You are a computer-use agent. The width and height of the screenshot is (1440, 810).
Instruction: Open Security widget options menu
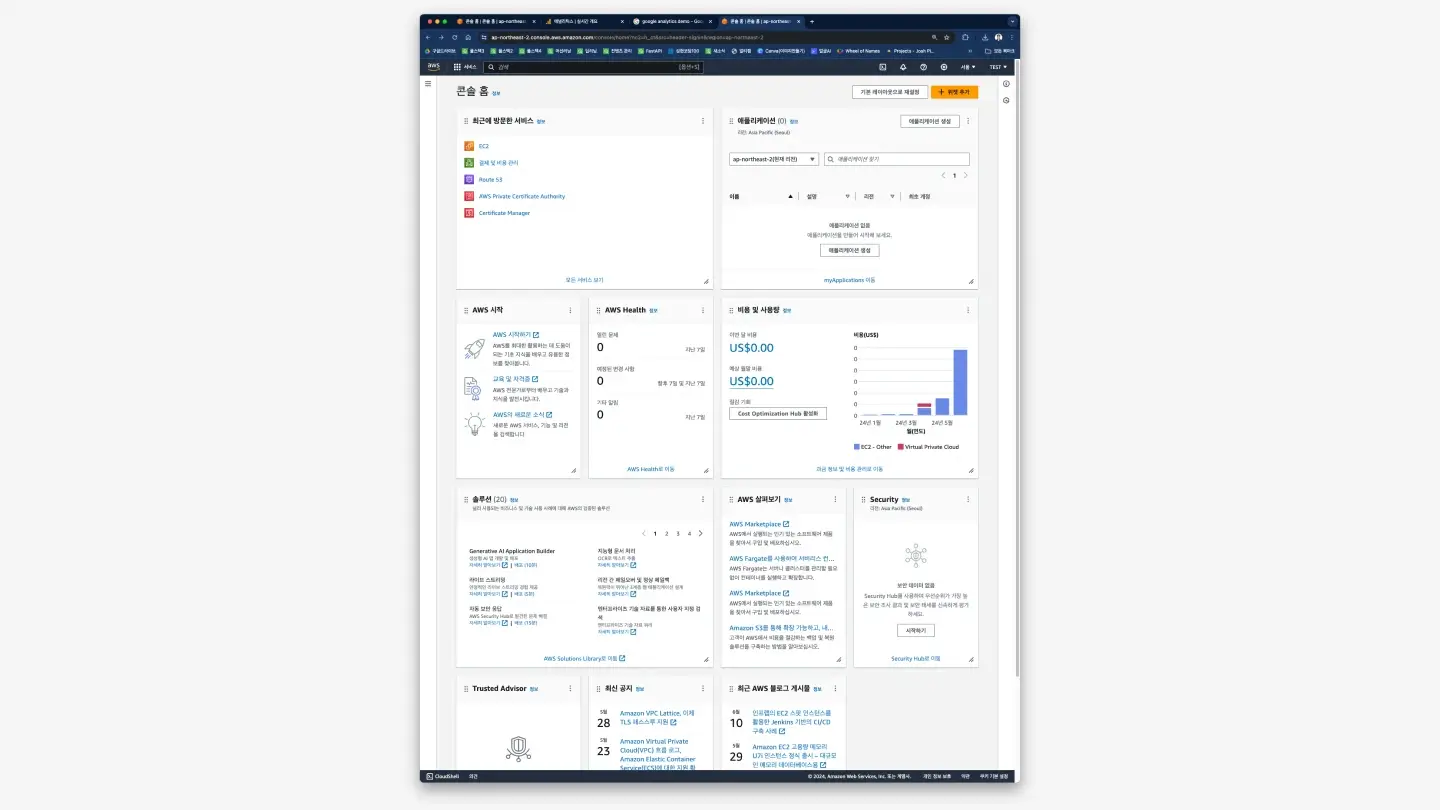(x=968, y=499)
